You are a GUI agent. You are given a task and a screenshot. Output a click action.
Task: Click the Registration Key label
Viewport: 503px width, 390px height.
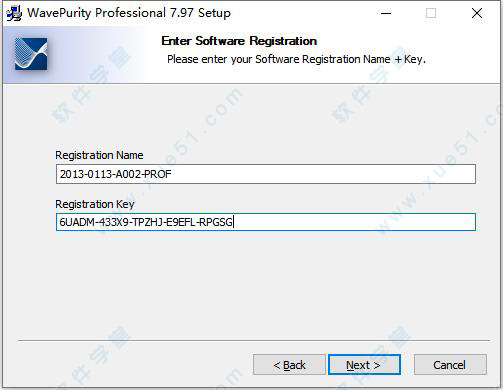pyautogui.click(x=95, y=204)
